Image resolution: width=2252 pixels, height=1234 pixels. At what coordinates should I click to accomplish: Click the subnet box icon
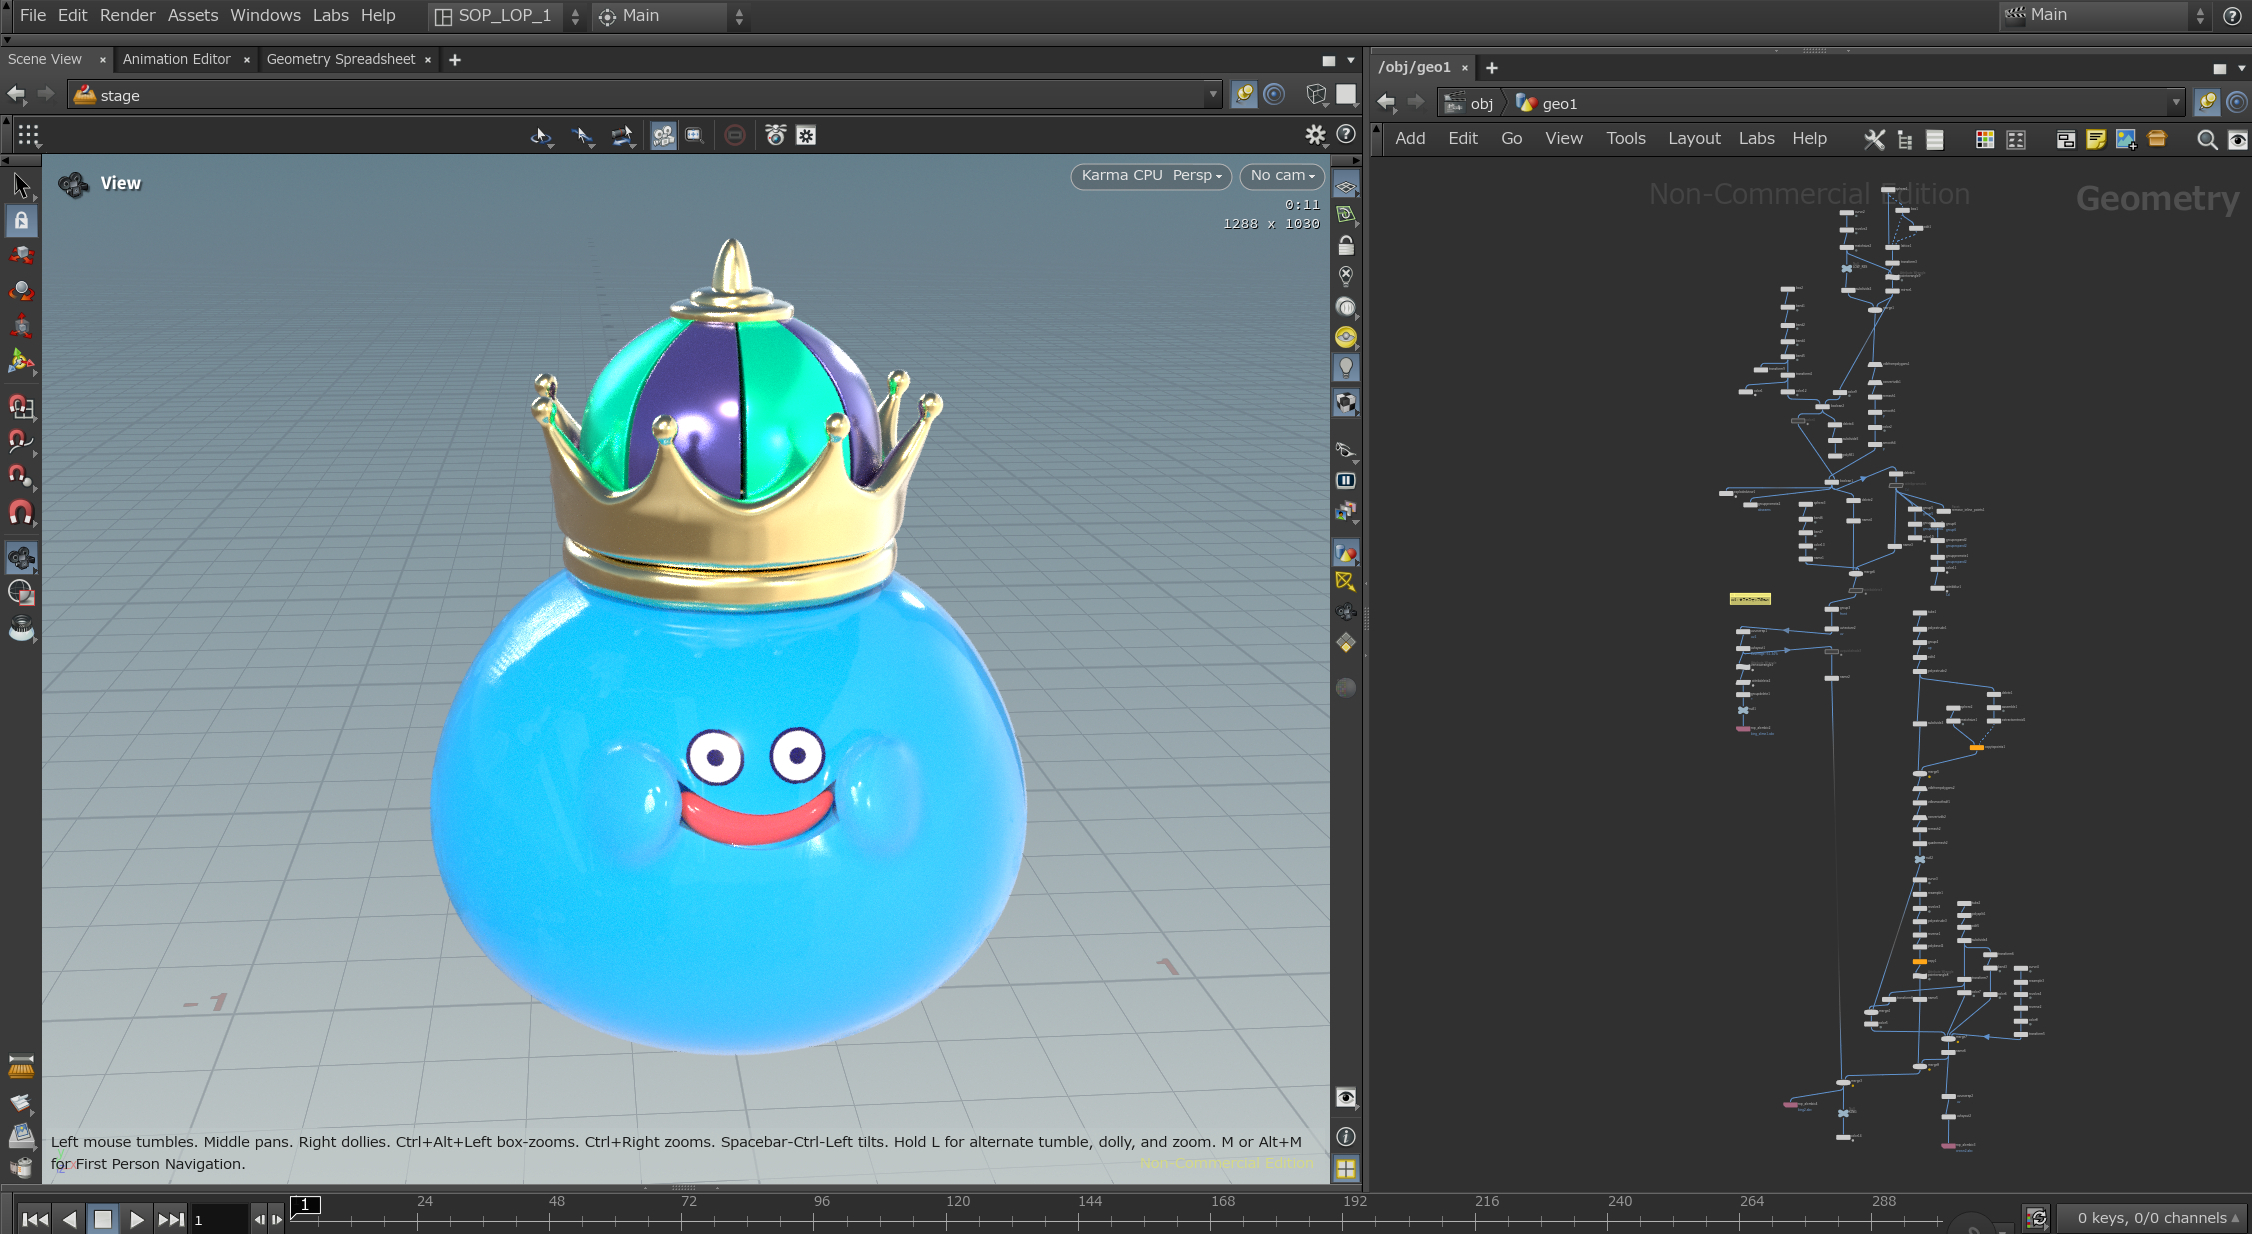pyautogui.click(x=2157, y=139)
